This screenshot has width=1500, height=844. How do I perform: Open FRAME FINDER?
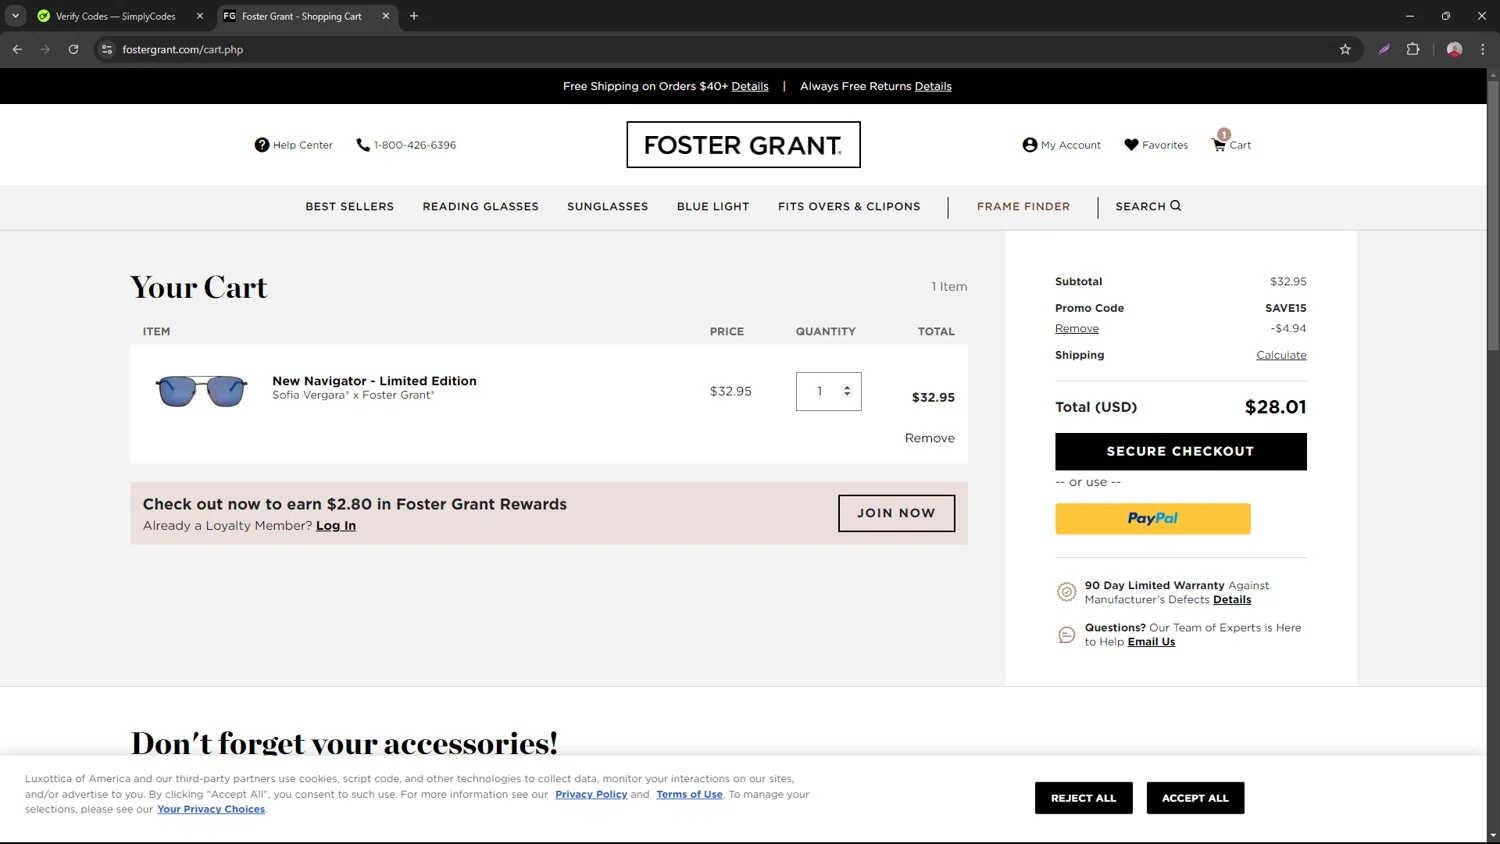1023,206
